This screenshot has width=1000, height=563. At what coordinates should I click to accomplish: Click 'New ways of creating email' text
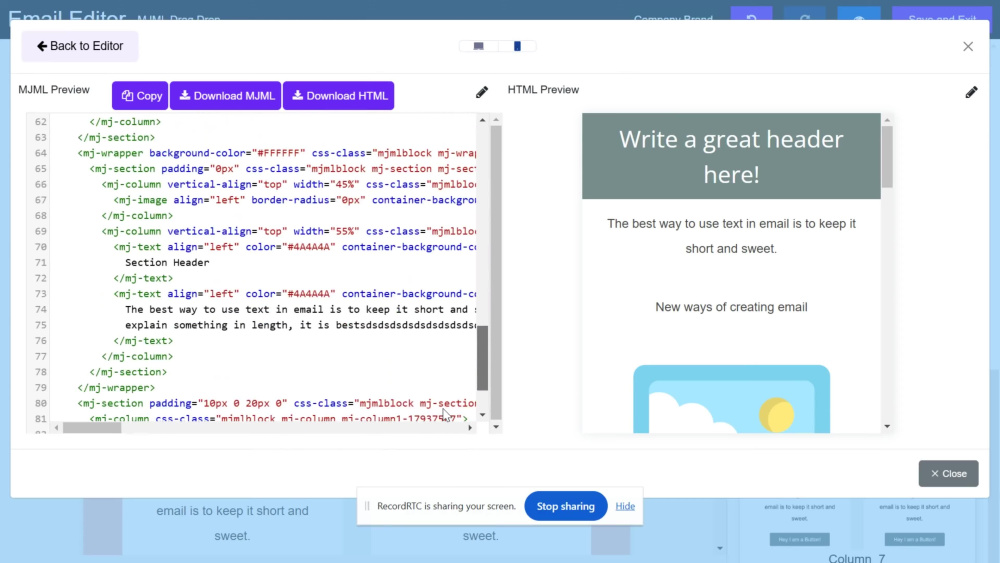click(731, 307)
